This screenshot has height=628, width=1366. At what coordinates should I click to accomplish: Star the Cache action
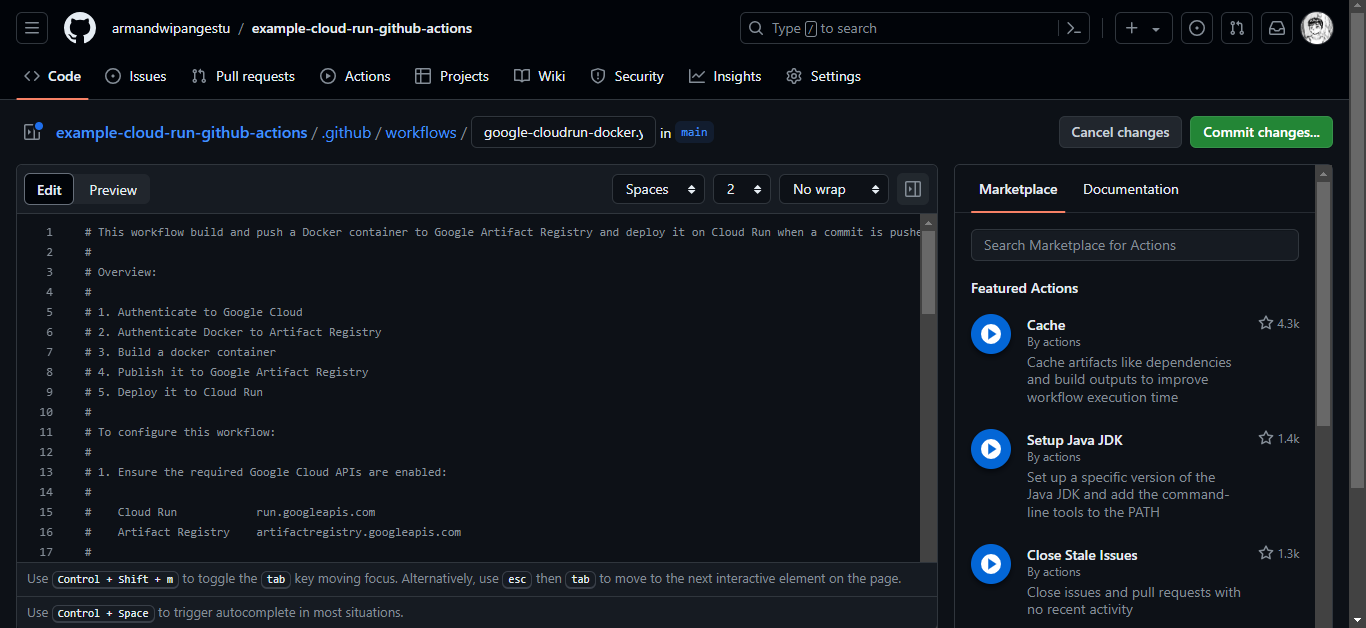(x=1266, y=323)
